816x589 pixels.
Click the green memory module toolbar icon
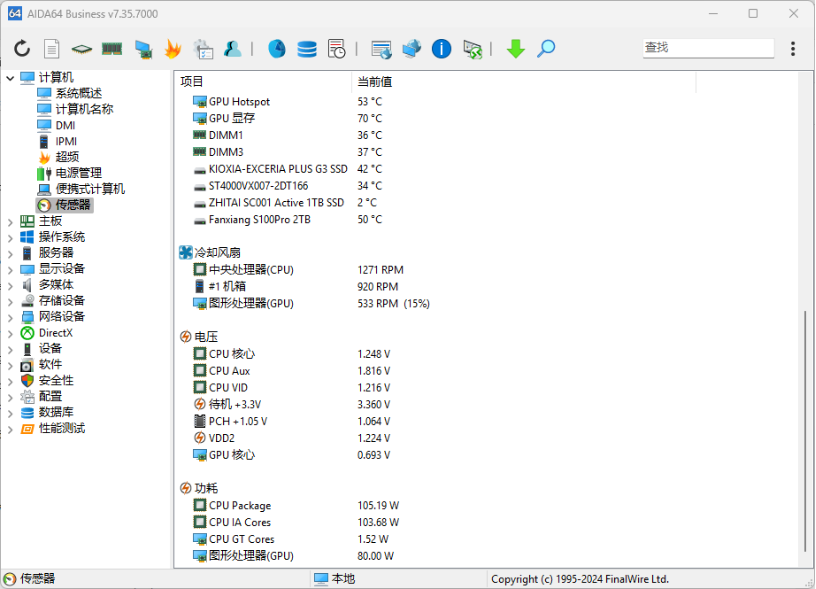pyautogui.click(x=112, y=49)
